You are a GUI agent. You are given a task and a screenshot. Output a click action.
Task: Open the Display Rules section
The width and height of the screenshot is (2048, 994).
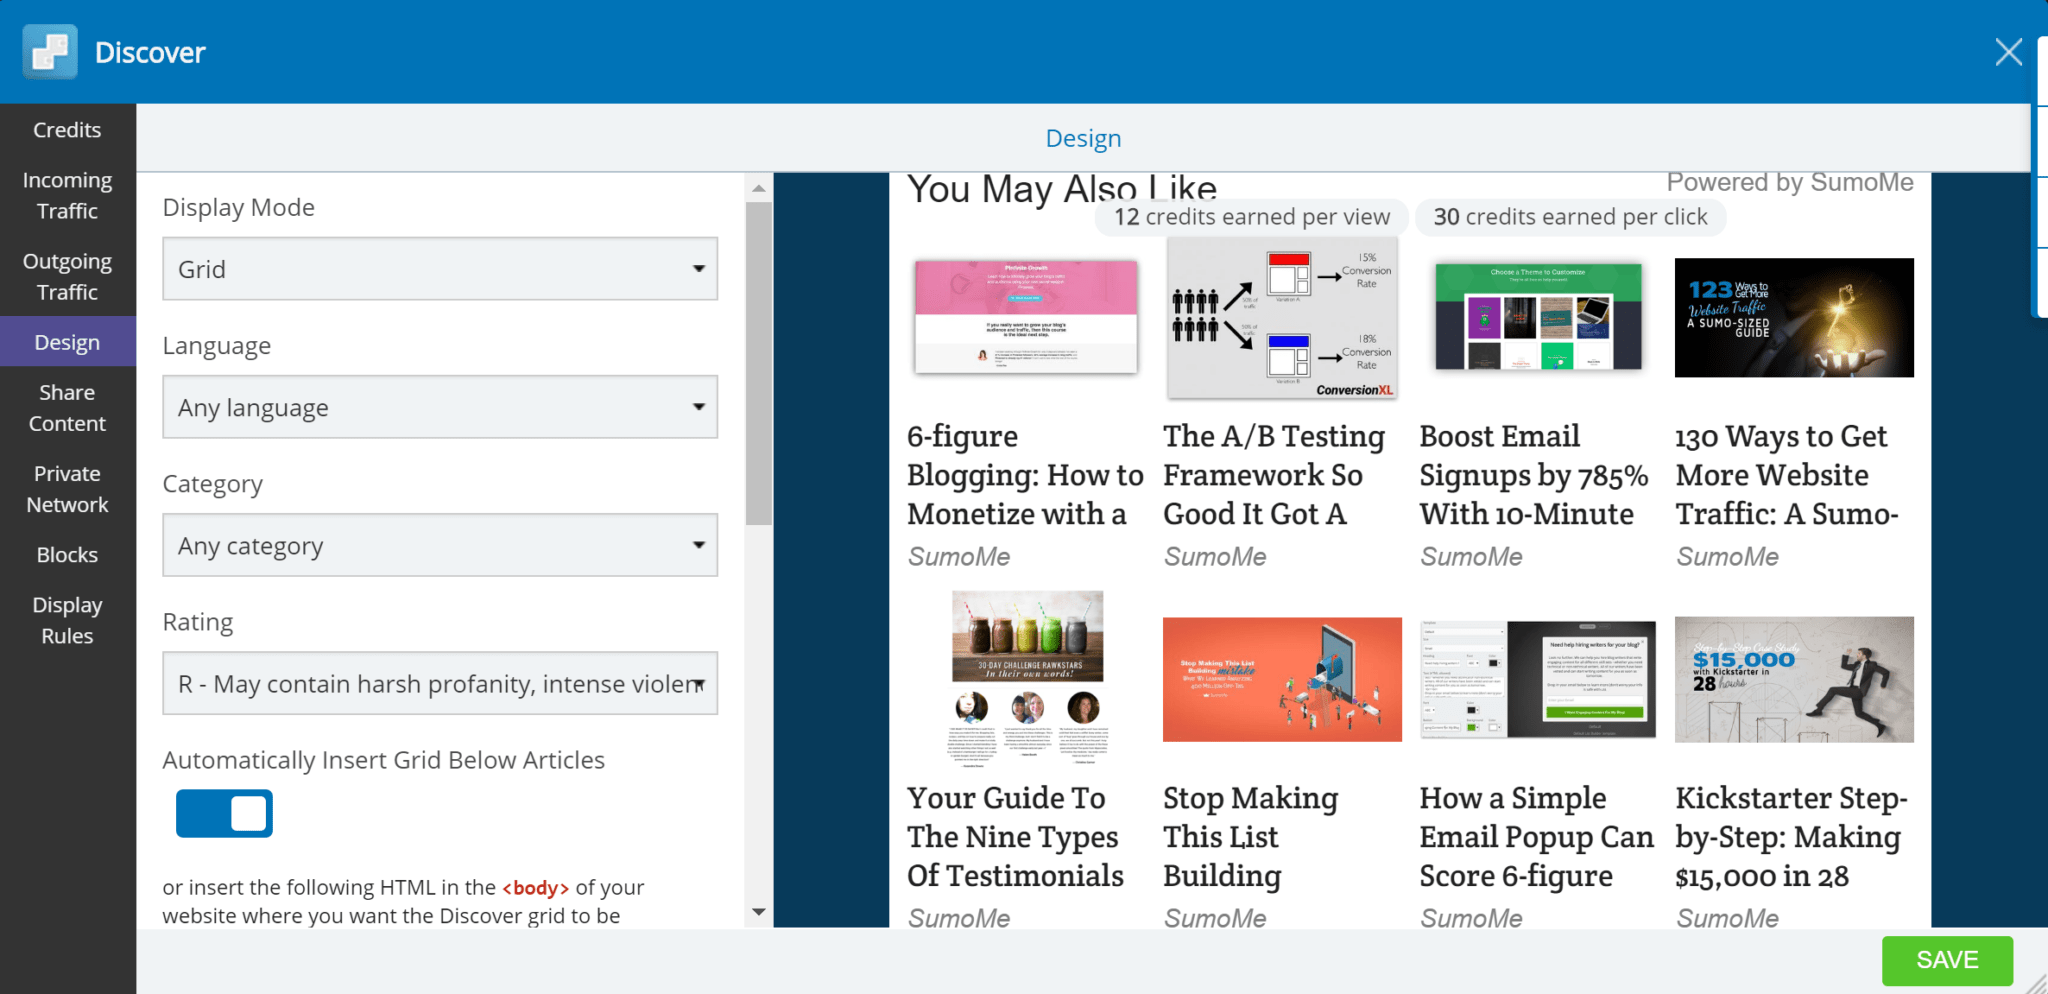[x=67, y=620]
